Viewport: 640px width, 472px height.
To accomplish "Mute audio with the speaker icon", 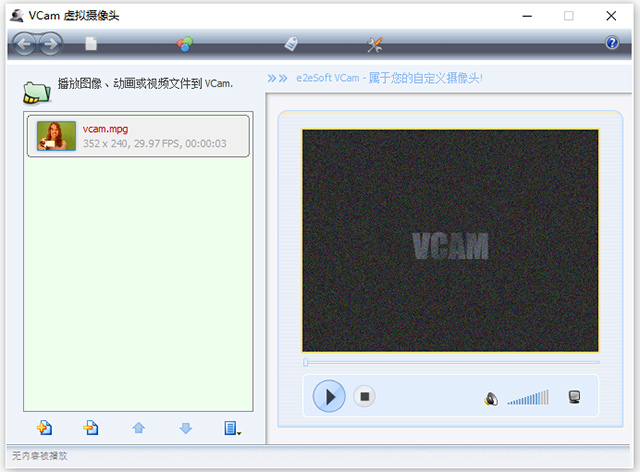I will coord(491,399).
